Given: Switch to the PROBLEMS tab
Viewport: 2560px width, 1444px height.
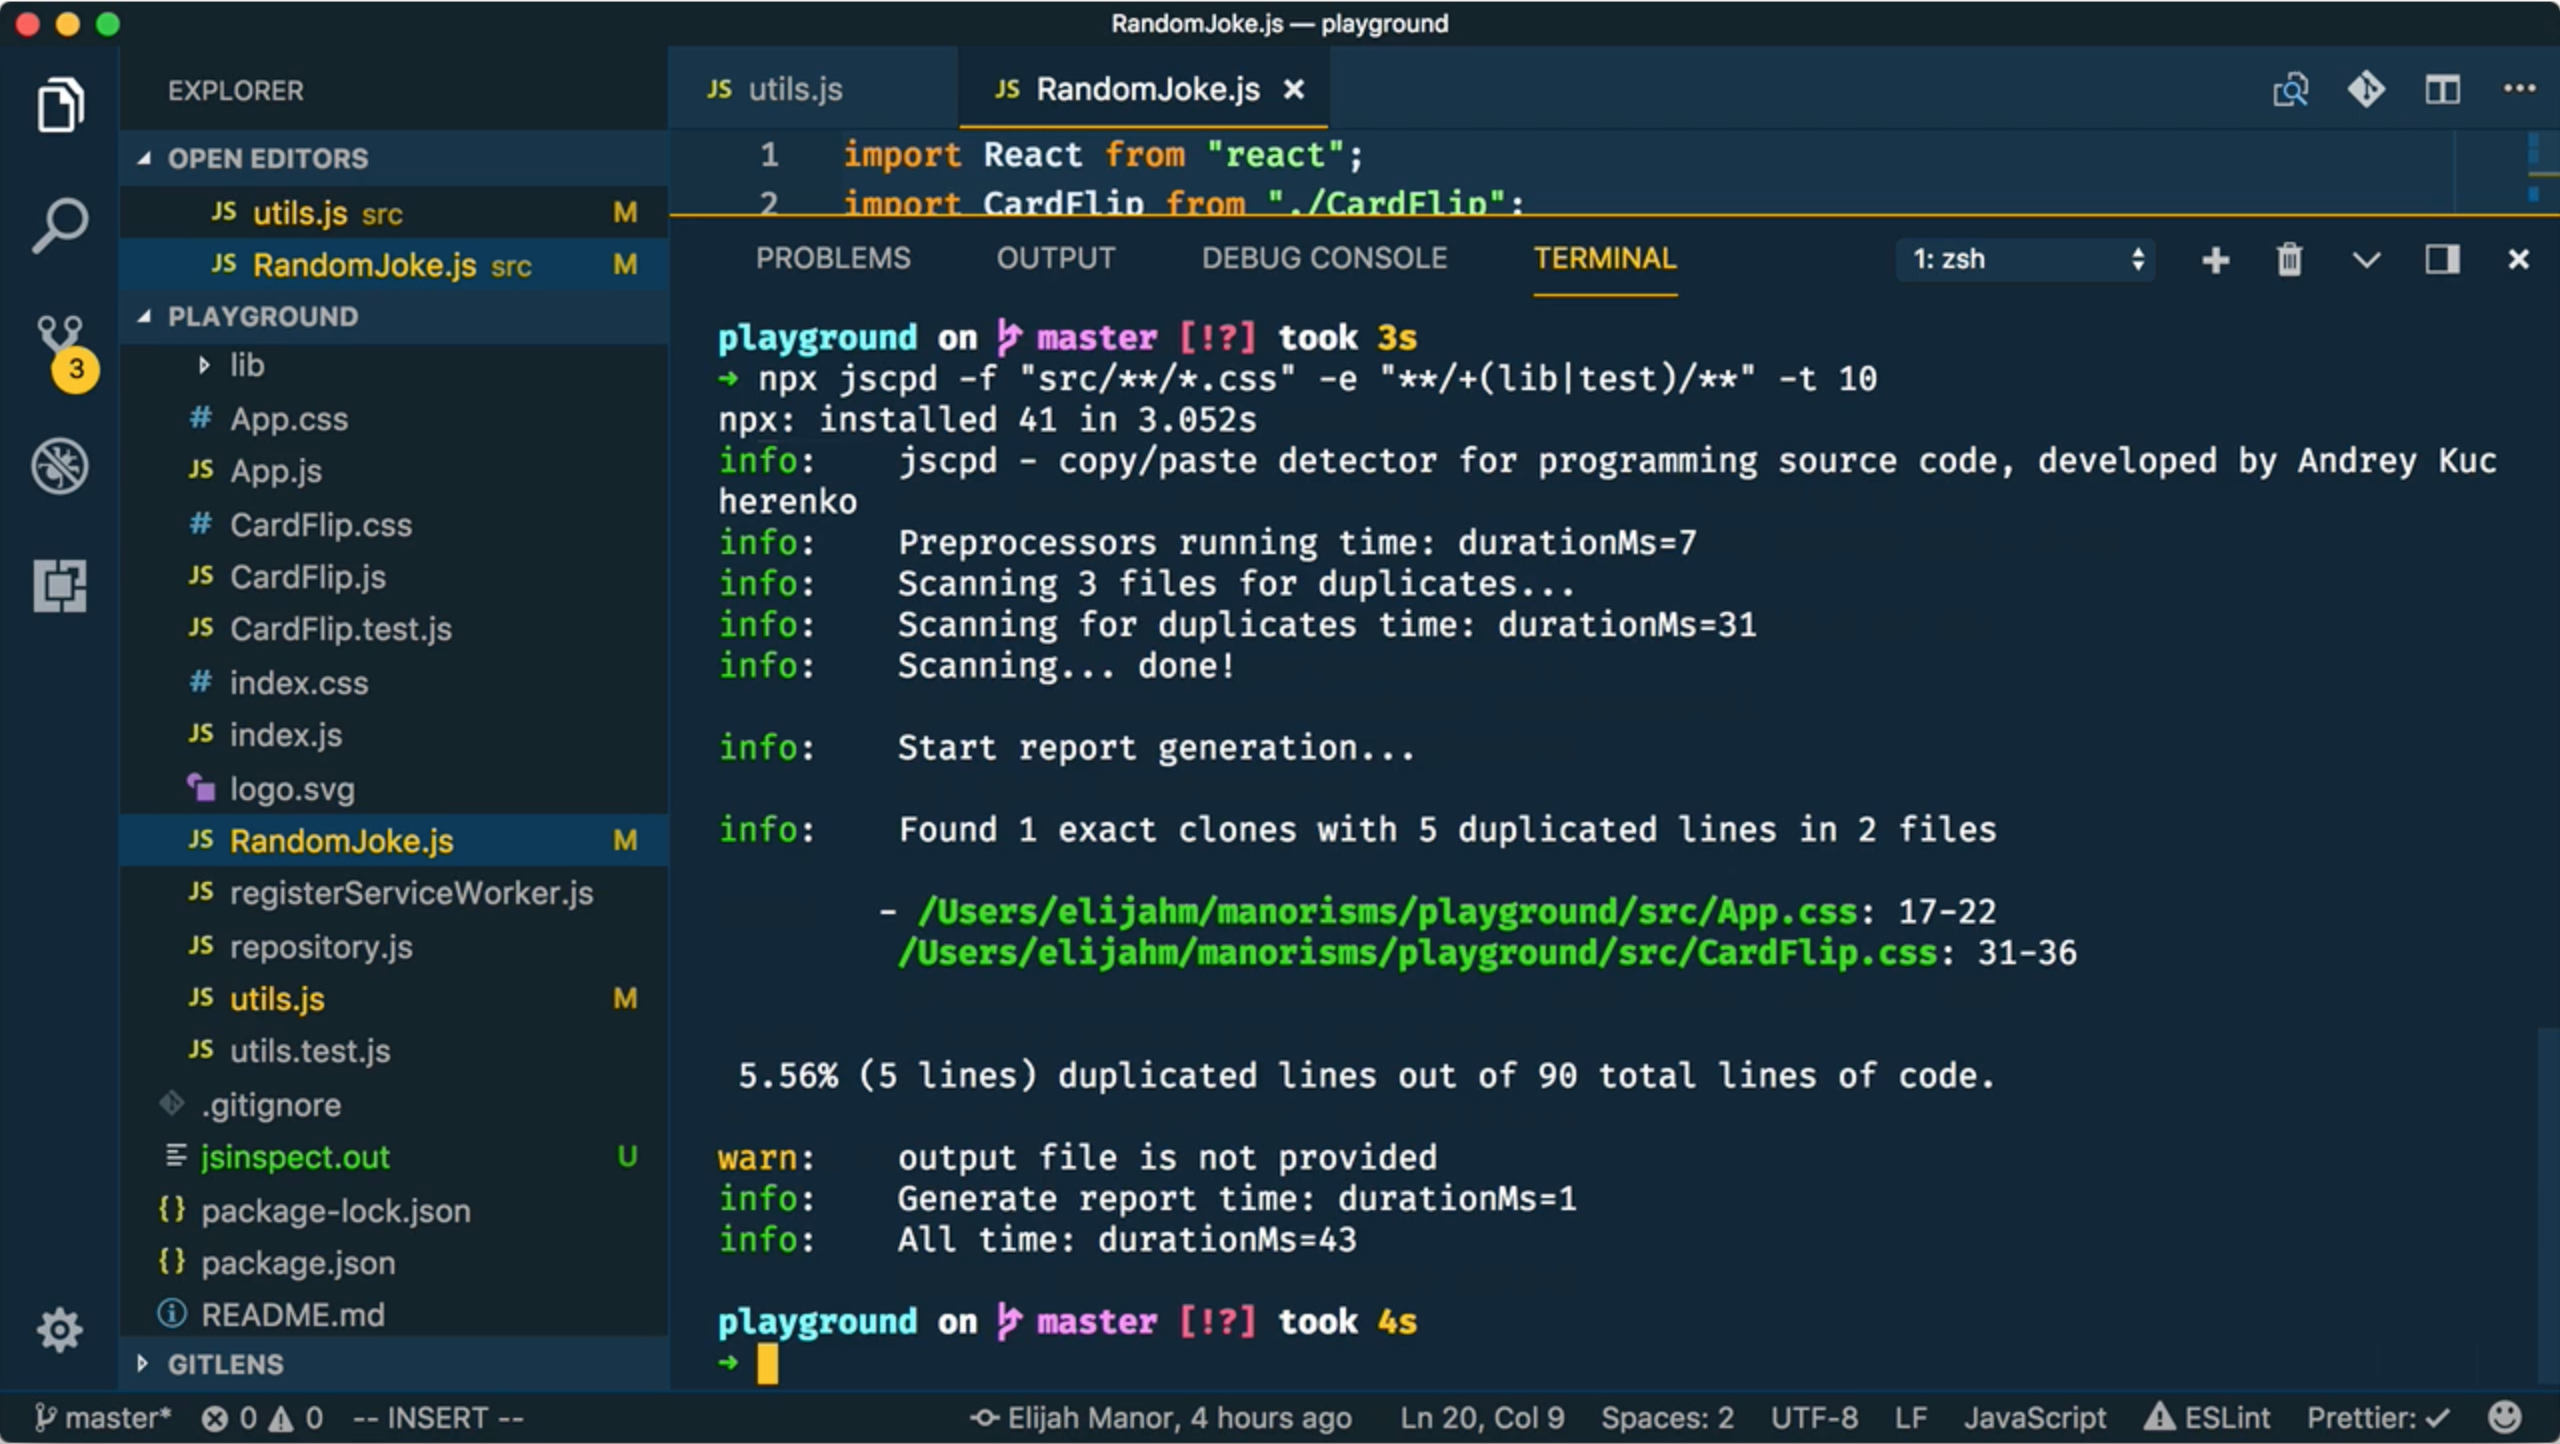Looking at the screenshot, I should (833, 258).
